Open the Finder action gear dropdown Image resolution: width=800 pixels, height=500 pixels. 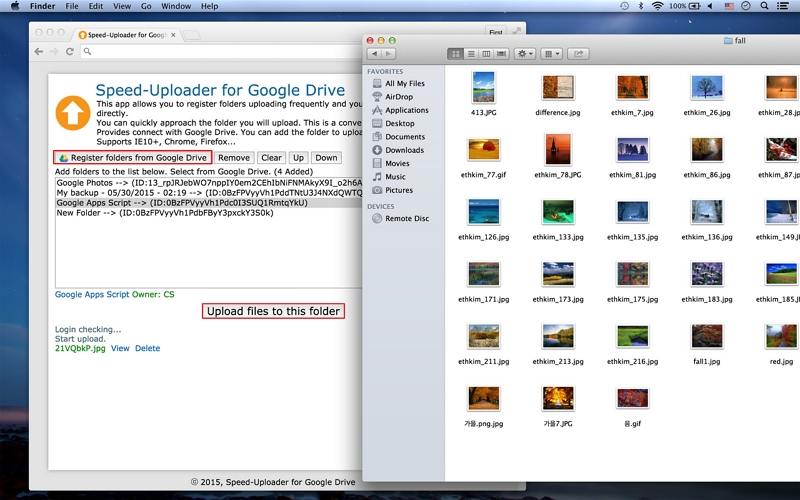click(x=524, y=53)
